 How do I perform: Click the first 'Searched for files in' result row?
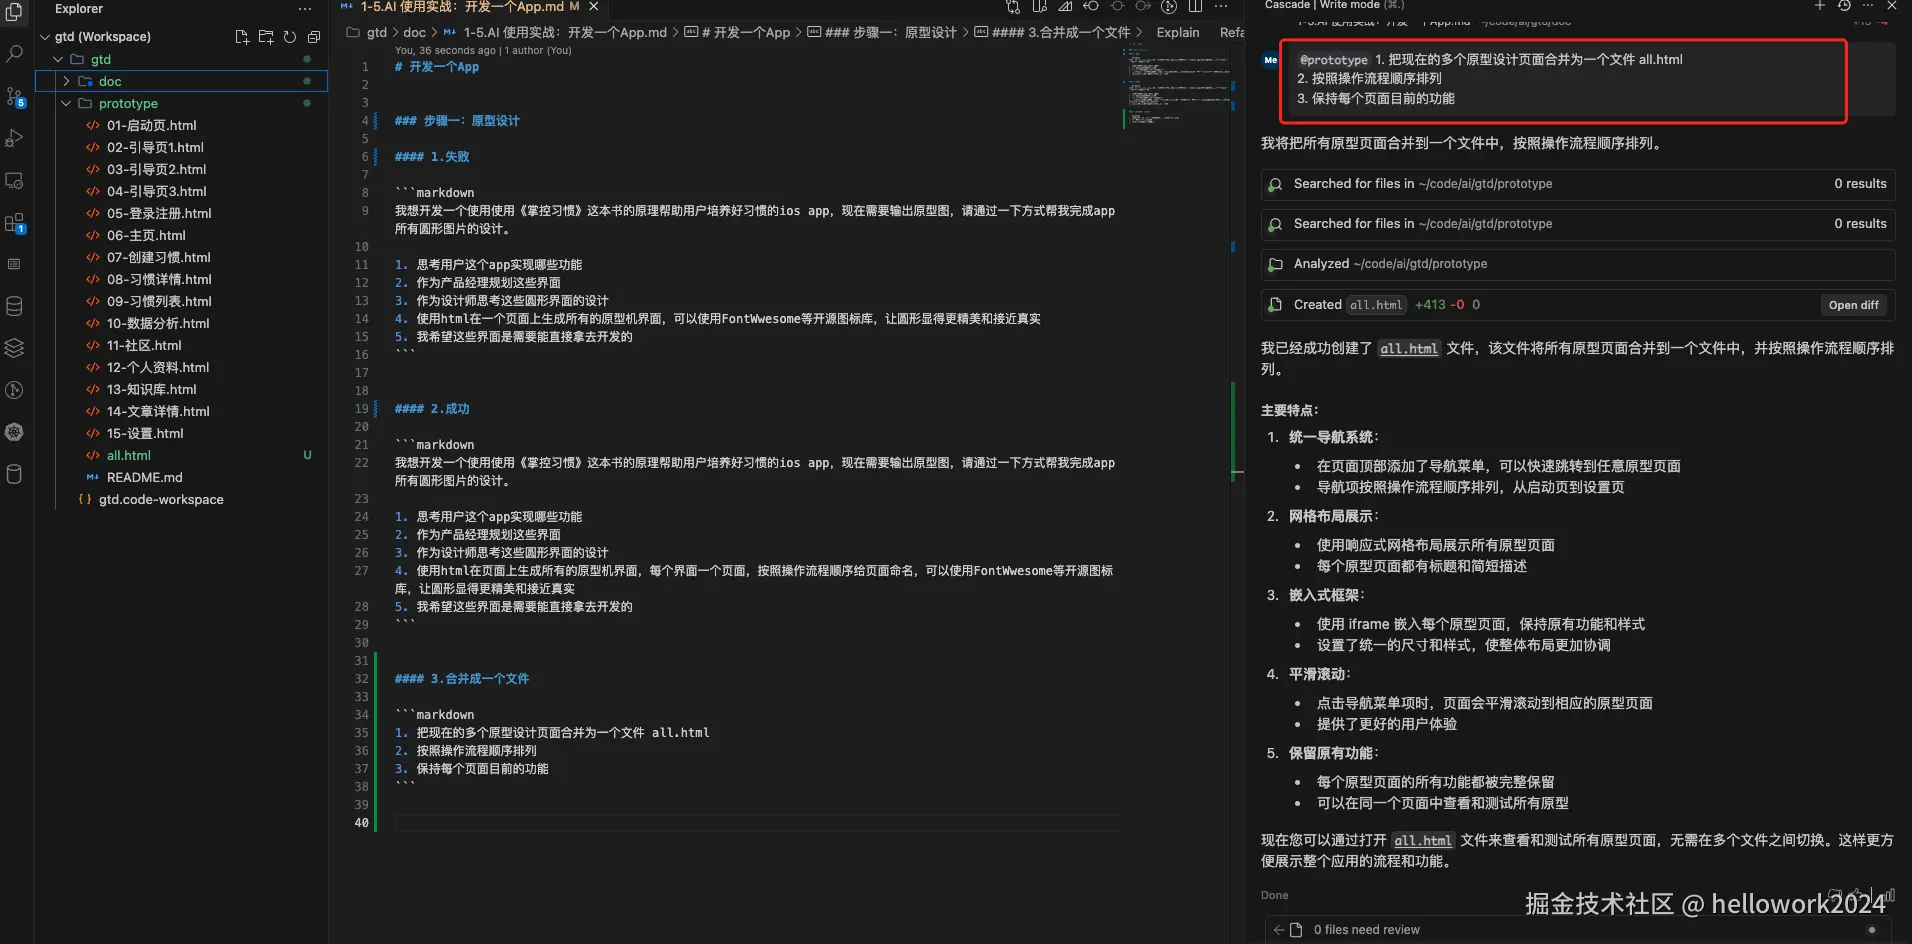pyautogui.click(x=1578, y=184)
